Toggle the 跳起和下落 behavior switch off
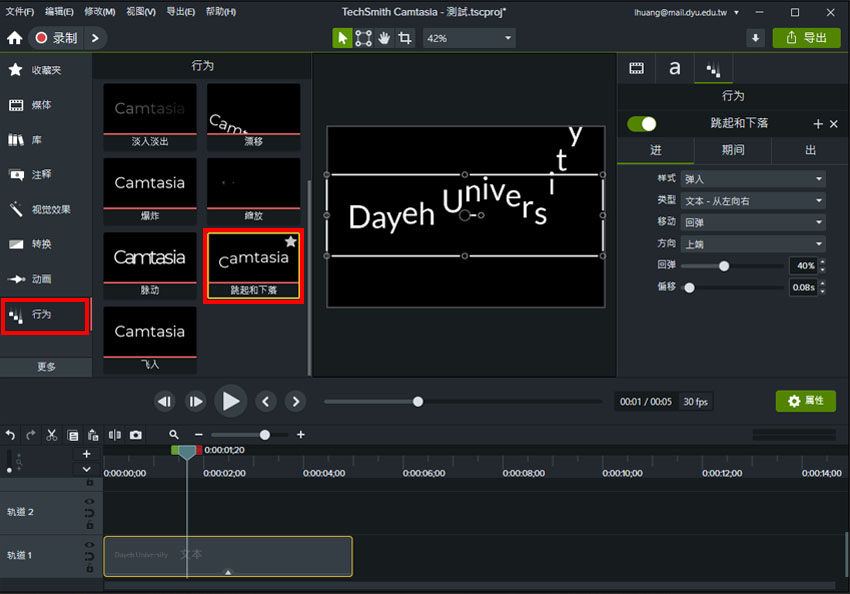The image size is (850, 594). pyautogui.click(x=642, y=124)
